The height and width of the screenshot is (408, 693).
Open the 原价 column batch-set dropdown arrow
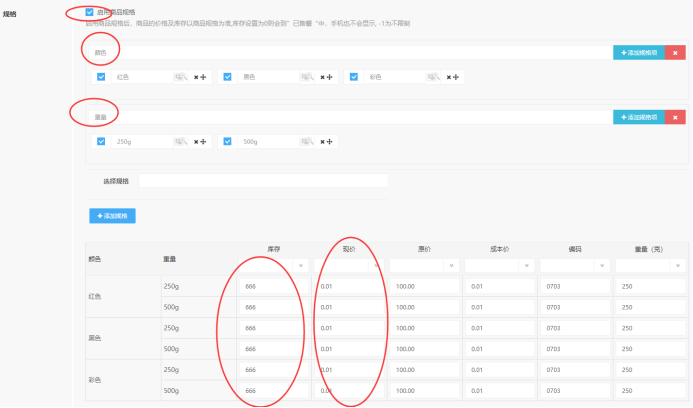377,266
